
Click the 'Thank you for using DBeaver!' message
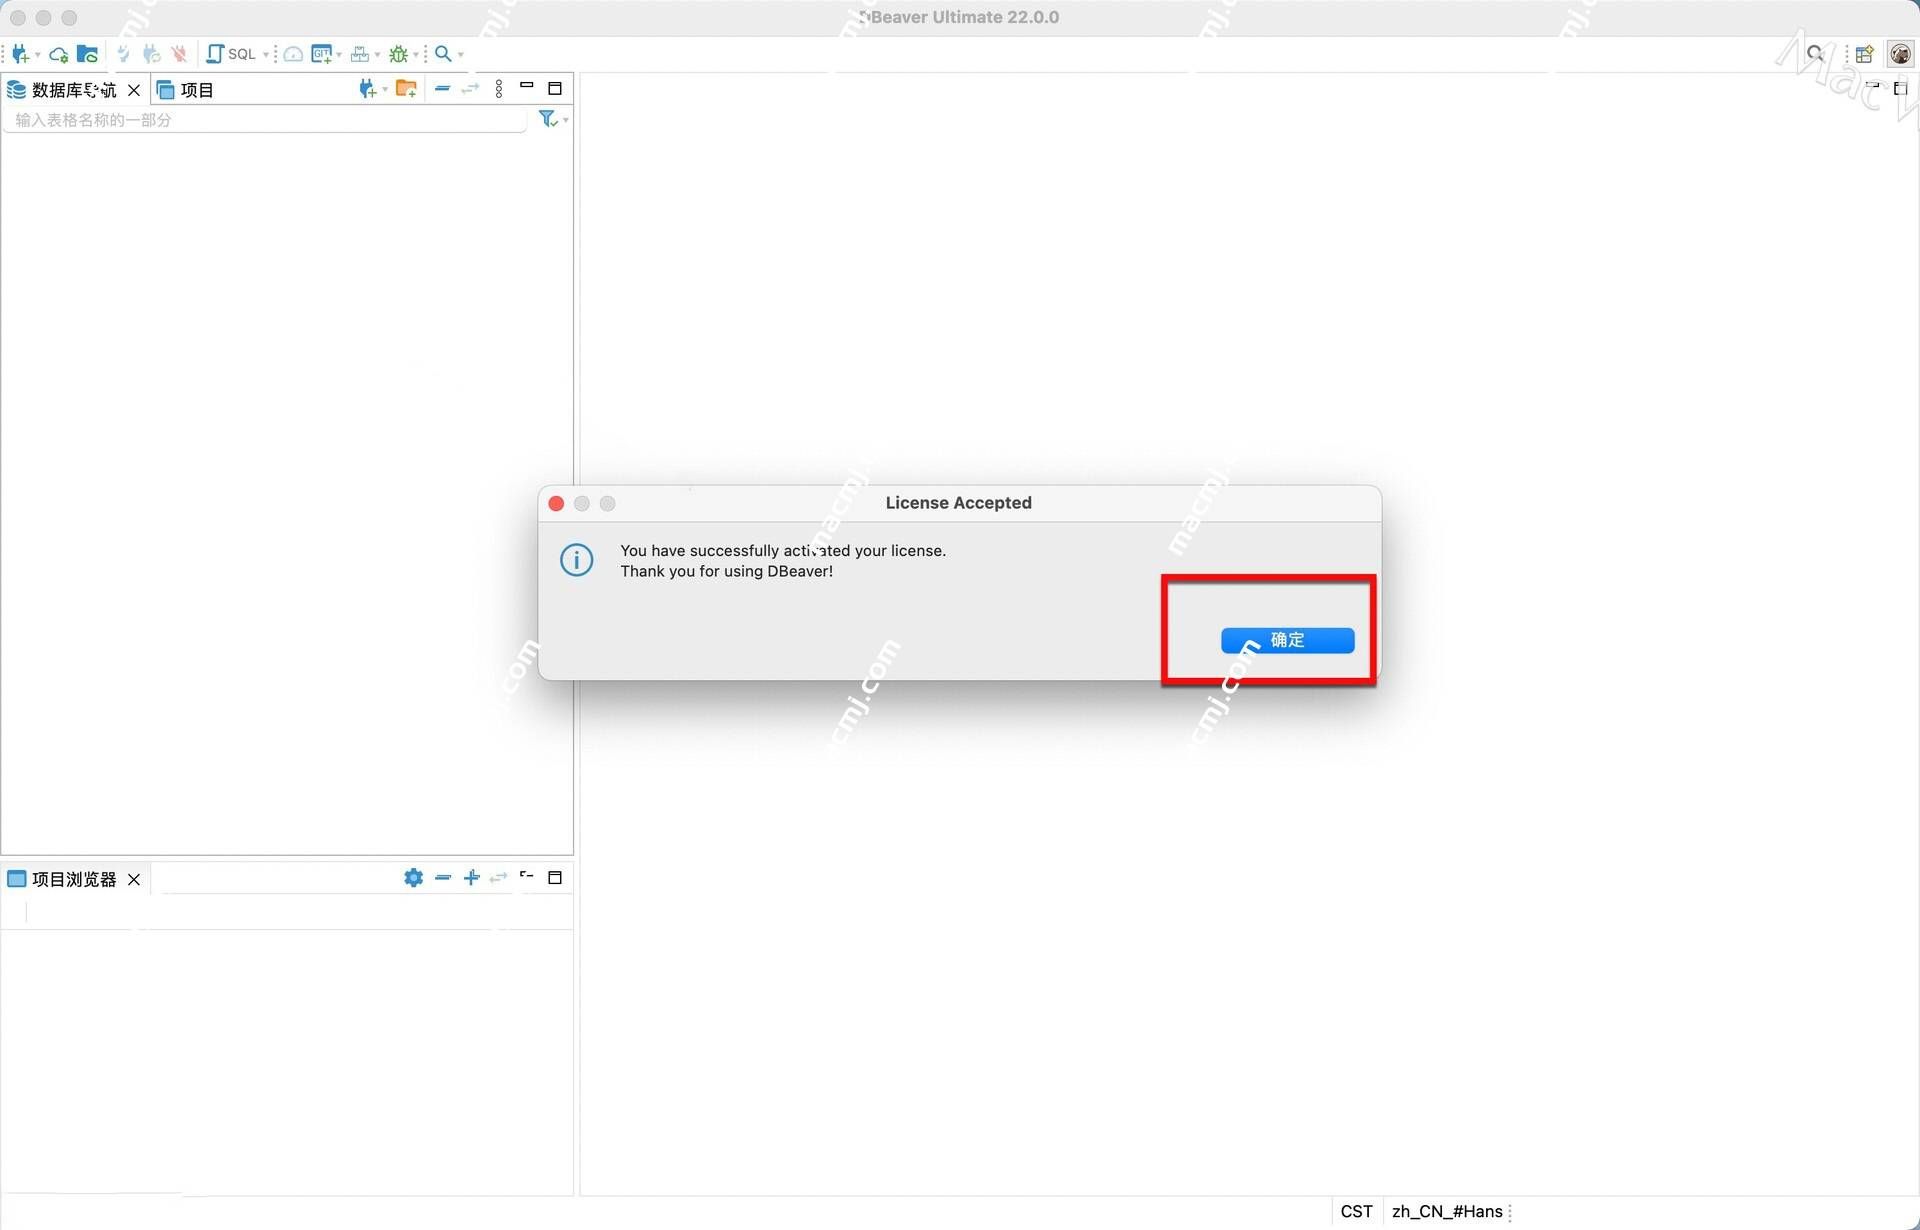(x=726, y=571)
